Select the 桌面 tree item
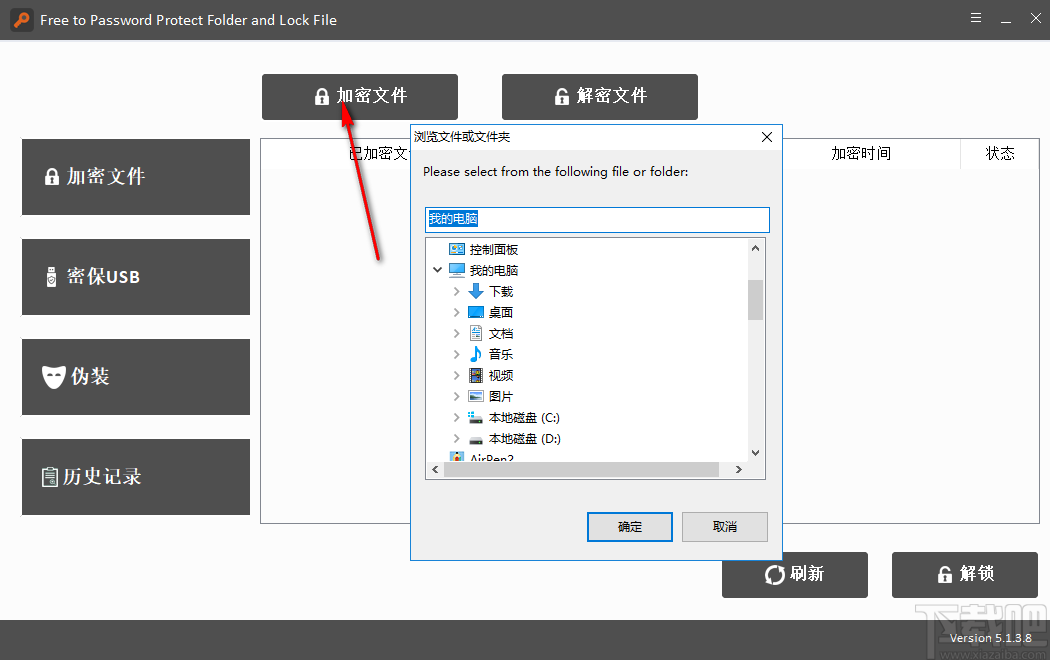This screenshot has width=1050, height=660. (x=501, y=312)
